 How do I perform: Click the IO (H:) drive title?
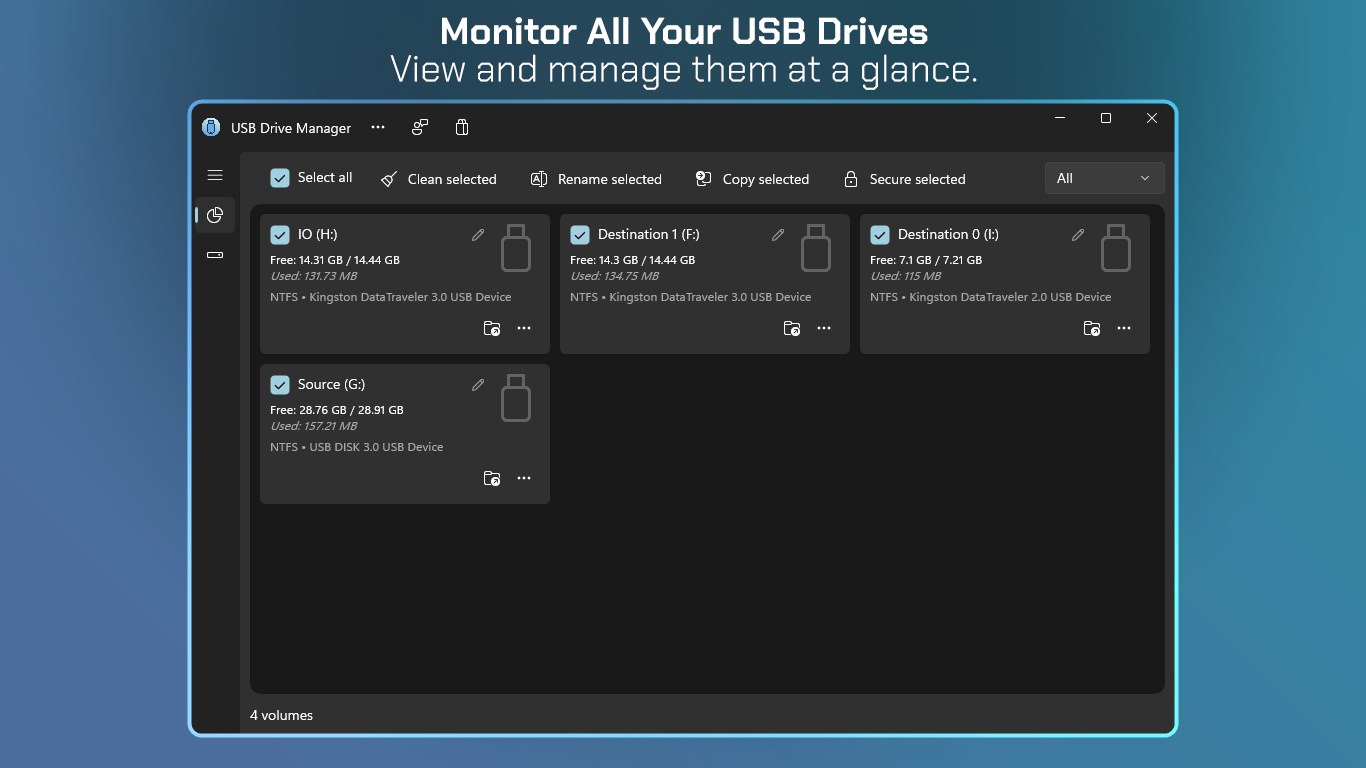click(318, 235)
